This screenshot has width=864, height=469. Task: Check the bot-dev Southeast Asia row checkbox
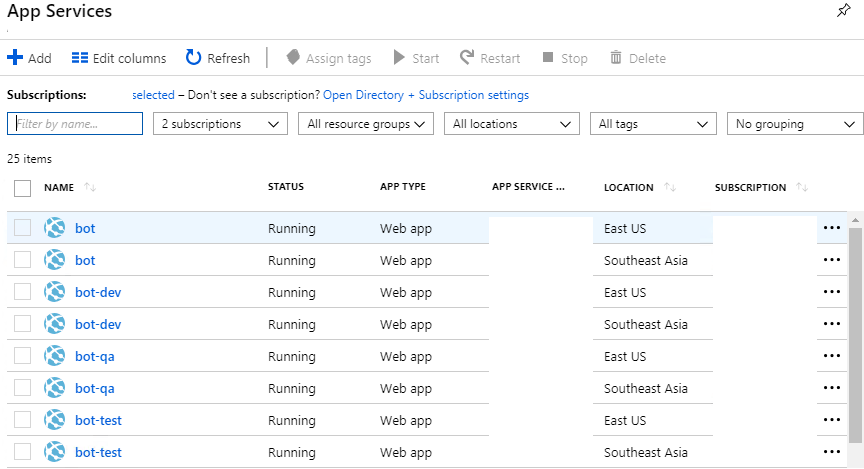pyautogui.click(x=23, y=324)
